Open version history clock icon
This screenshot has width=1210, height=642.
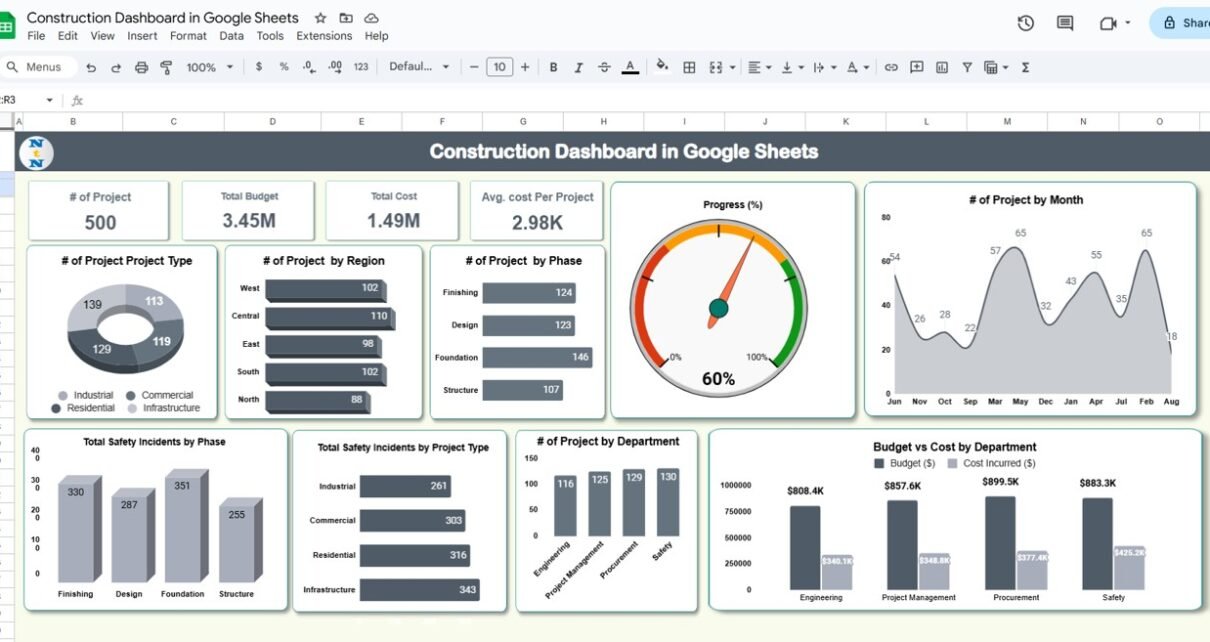tap(1025, 23)
